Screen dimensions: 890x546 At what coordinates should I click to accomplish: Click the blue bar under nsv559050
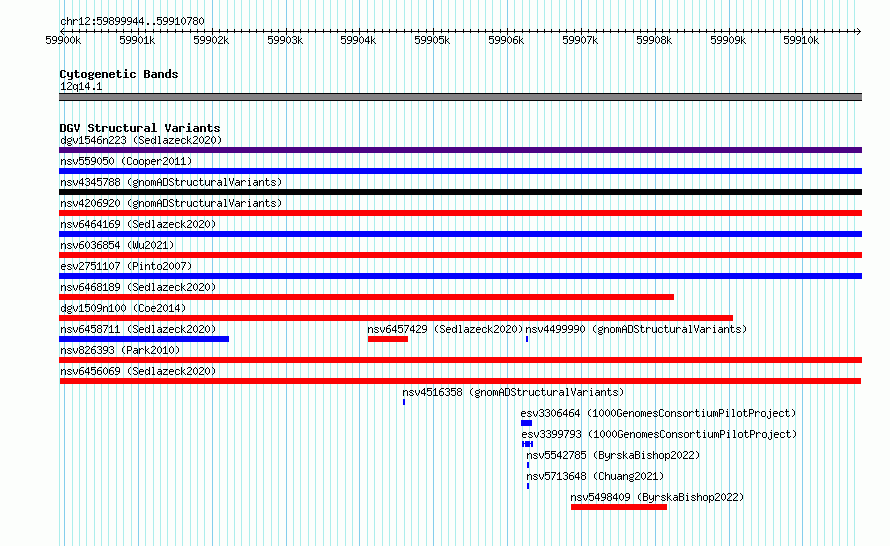[460, 171]
